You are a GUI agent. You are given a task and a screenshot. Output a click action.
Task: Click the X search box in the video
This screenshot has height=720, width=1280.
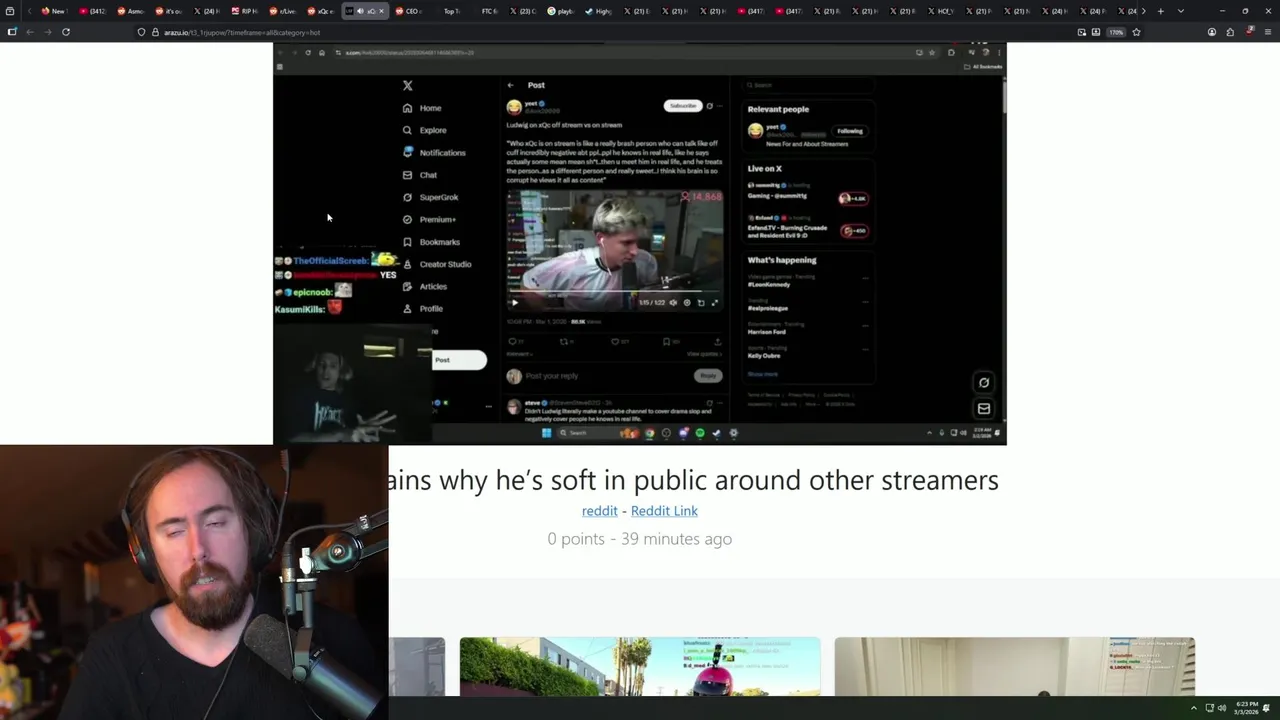tap(808, 85)
